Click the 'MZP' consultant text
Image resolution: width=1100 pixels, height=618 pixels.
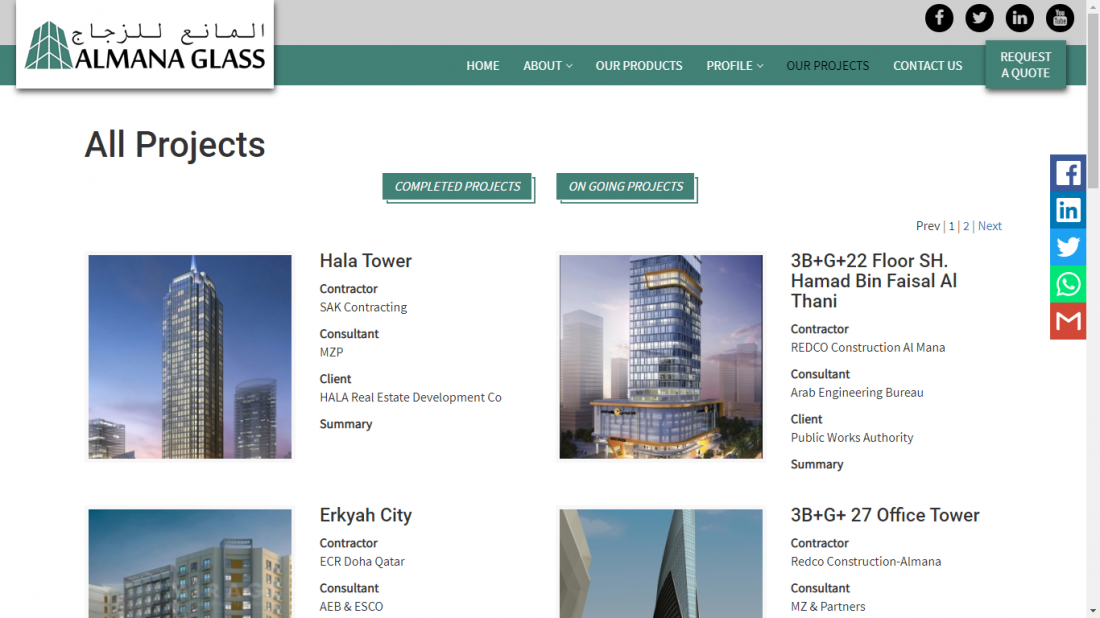point(331,352)
